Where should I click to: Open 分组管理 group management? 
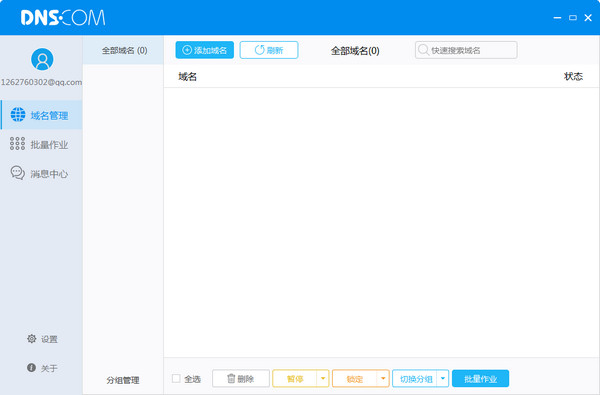tap(123, 380)
